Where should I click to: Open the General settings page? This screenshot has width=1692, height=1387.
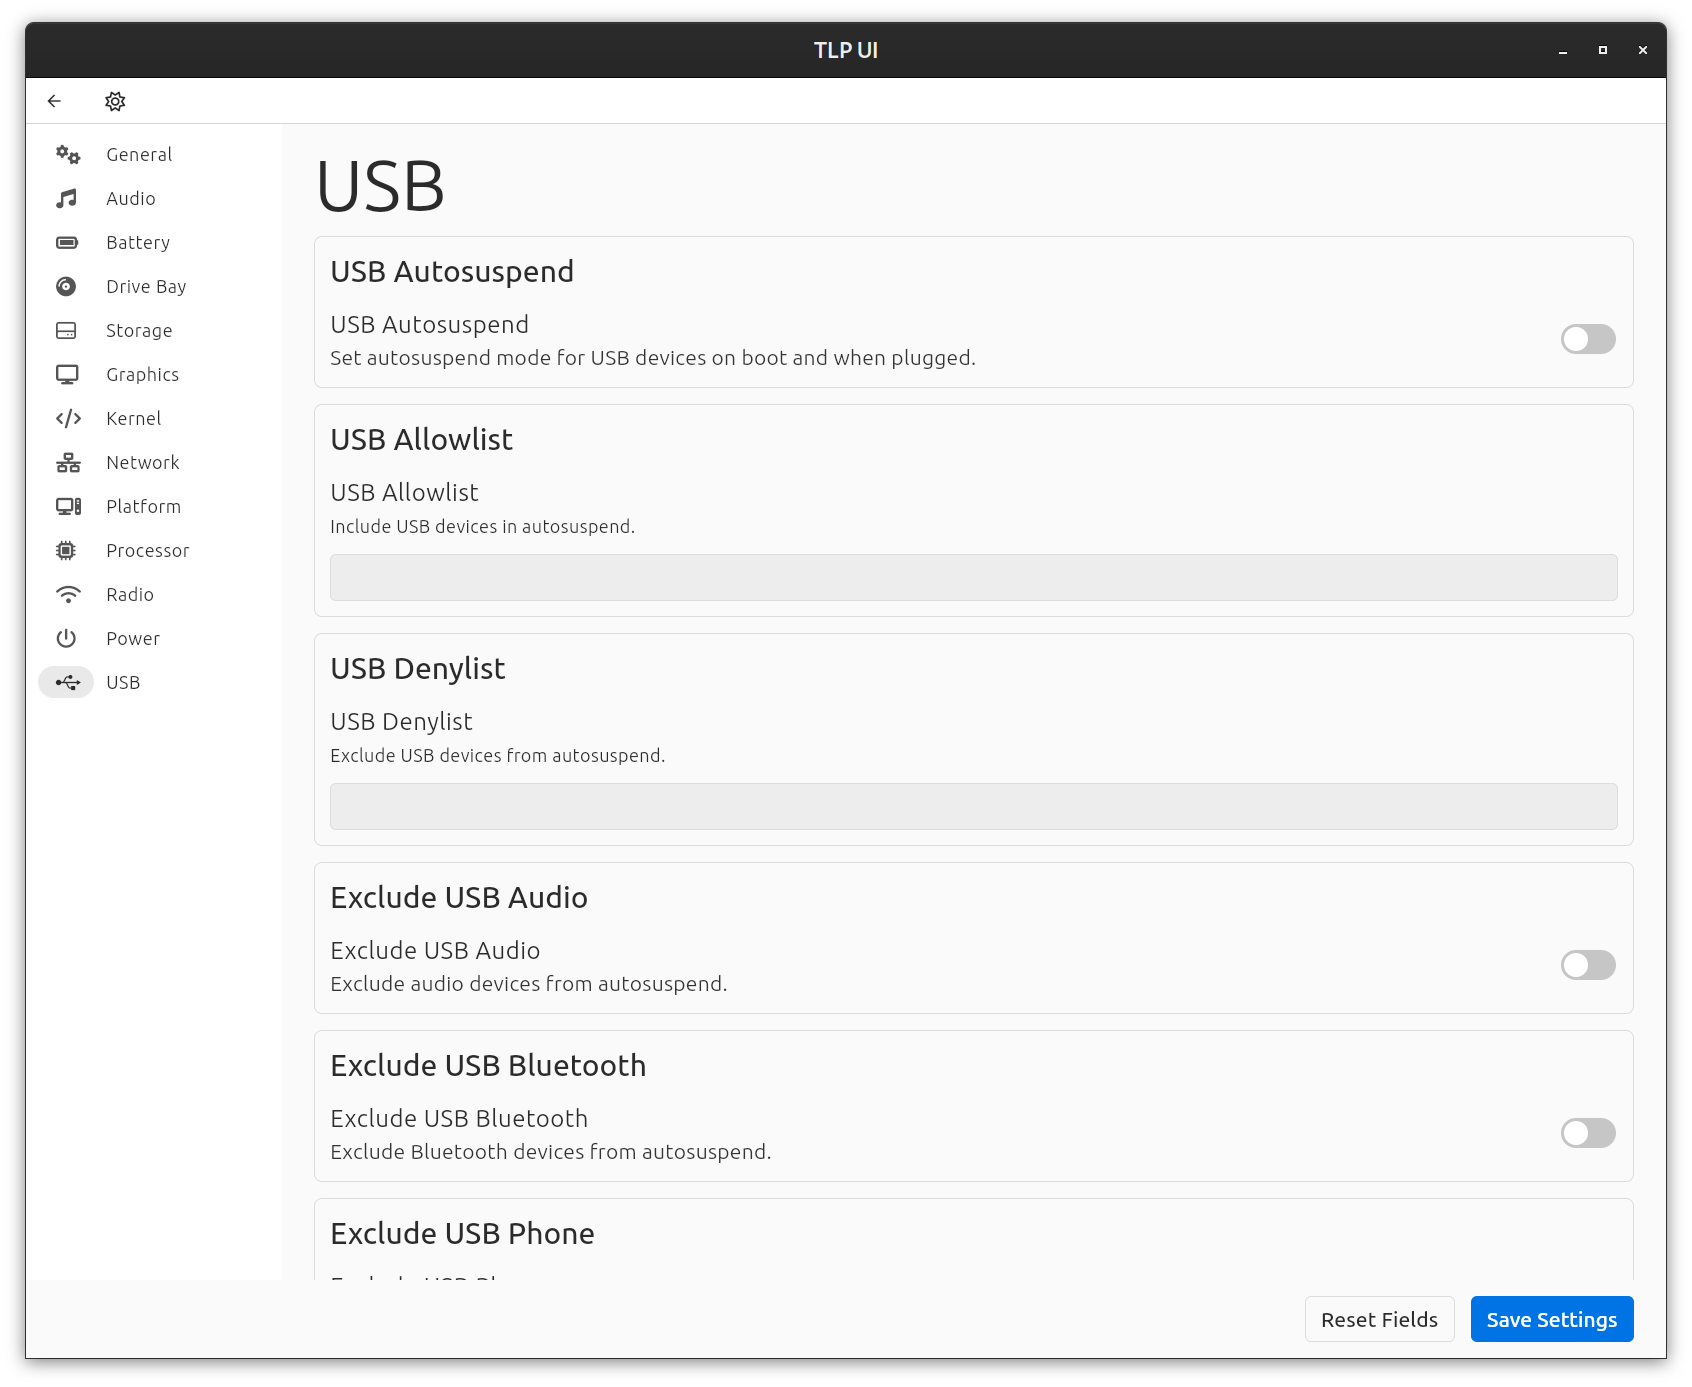(x=139, y=154)
